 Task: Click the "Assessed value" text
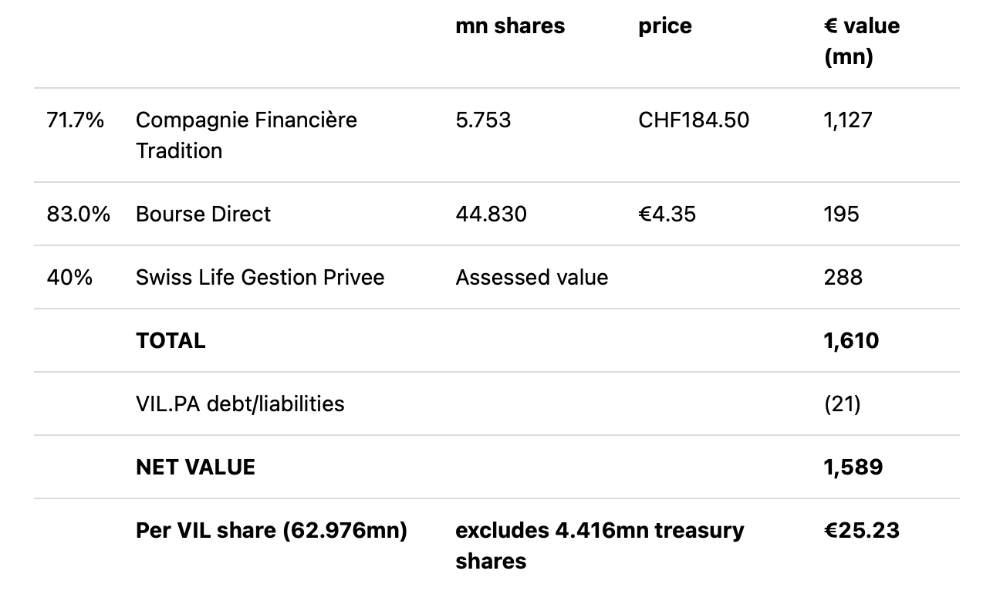pyautogui.click(x=531, y=277)
